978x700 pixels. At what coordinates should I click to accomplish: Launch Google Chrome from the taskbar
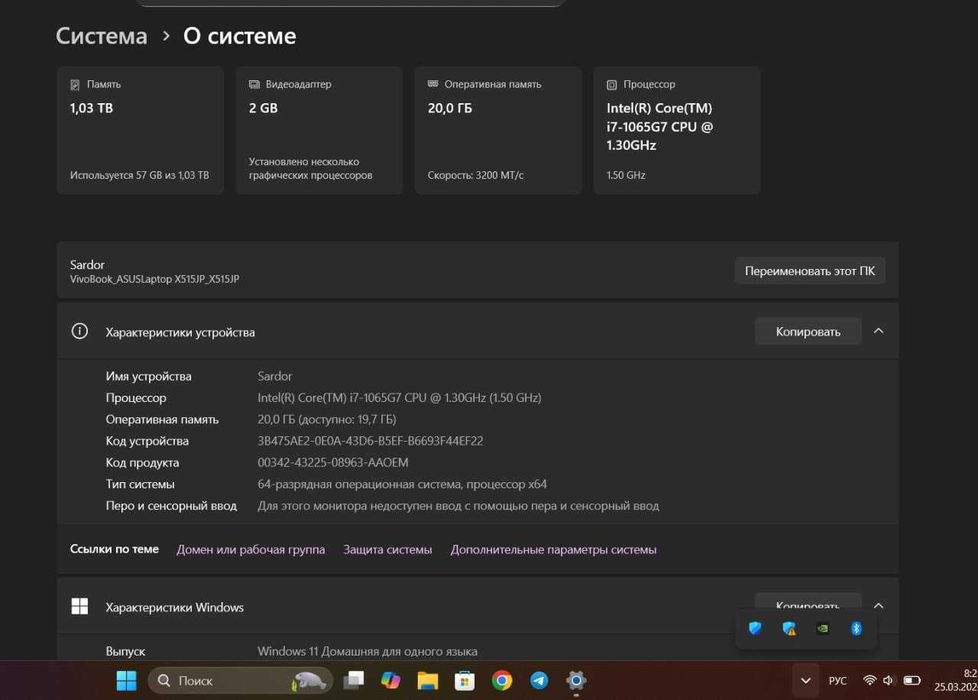pyautogui.click(x=502, y=681)
